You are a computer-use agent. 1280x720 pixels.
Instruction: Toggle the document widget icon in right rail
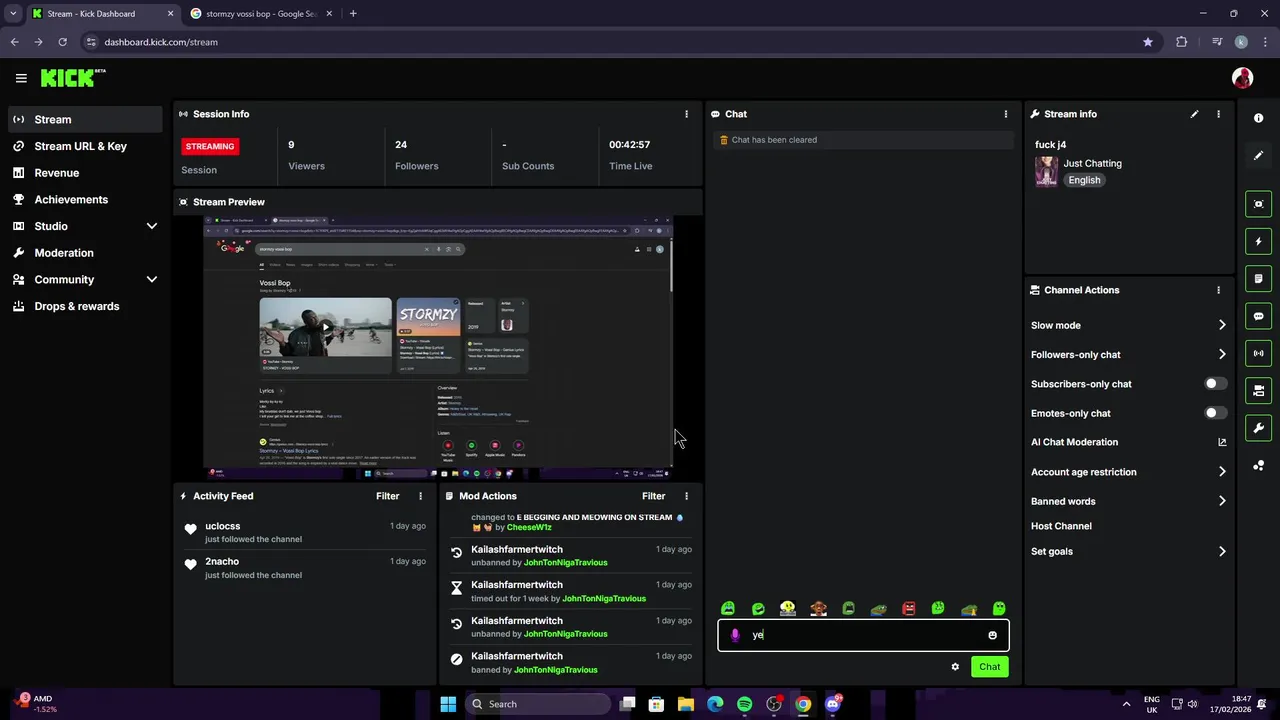pos(1258,279)
